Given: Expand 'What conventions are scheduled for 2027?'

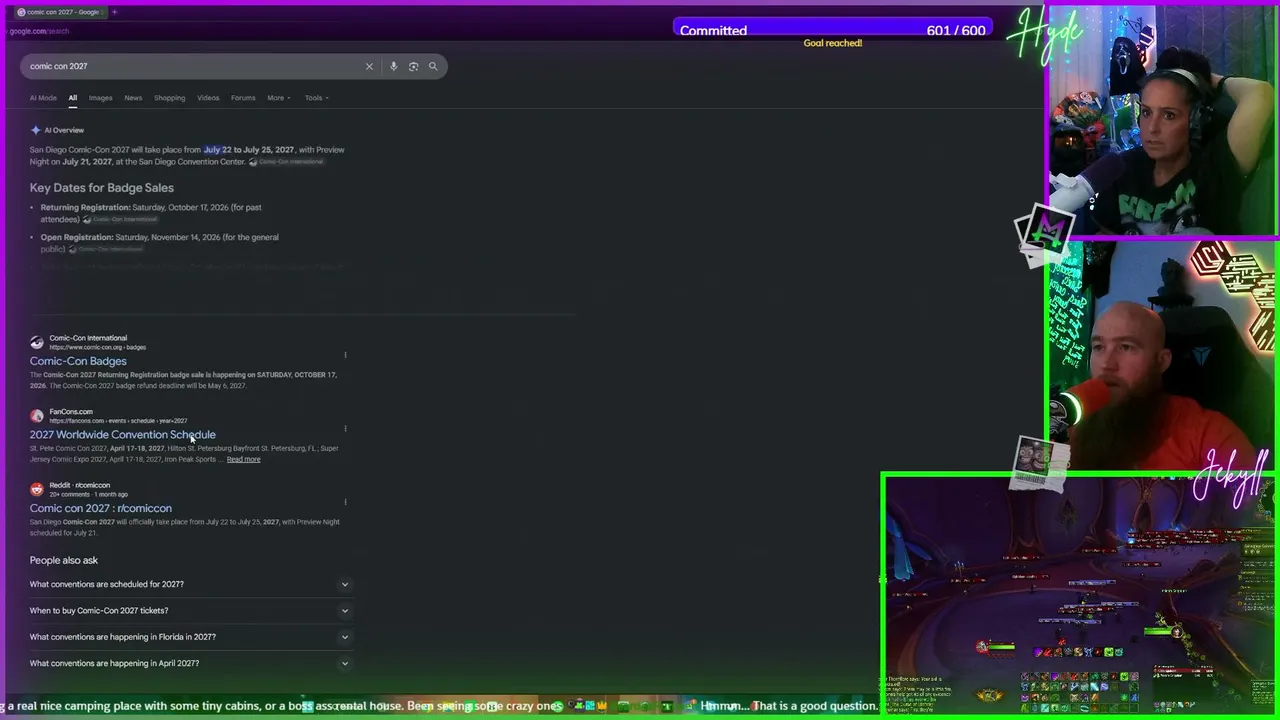Looking at the screenshot, I should [x=190, y=584].
